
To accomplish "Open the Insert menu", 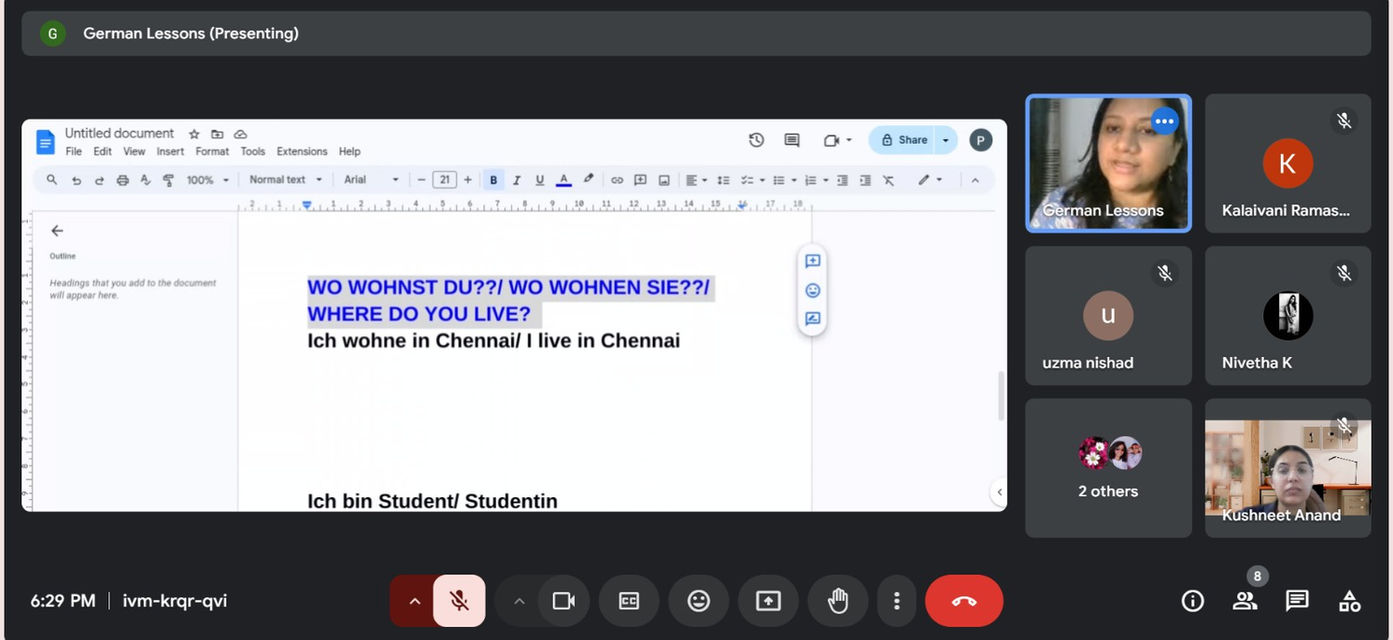I will click(x=170, y=152).
